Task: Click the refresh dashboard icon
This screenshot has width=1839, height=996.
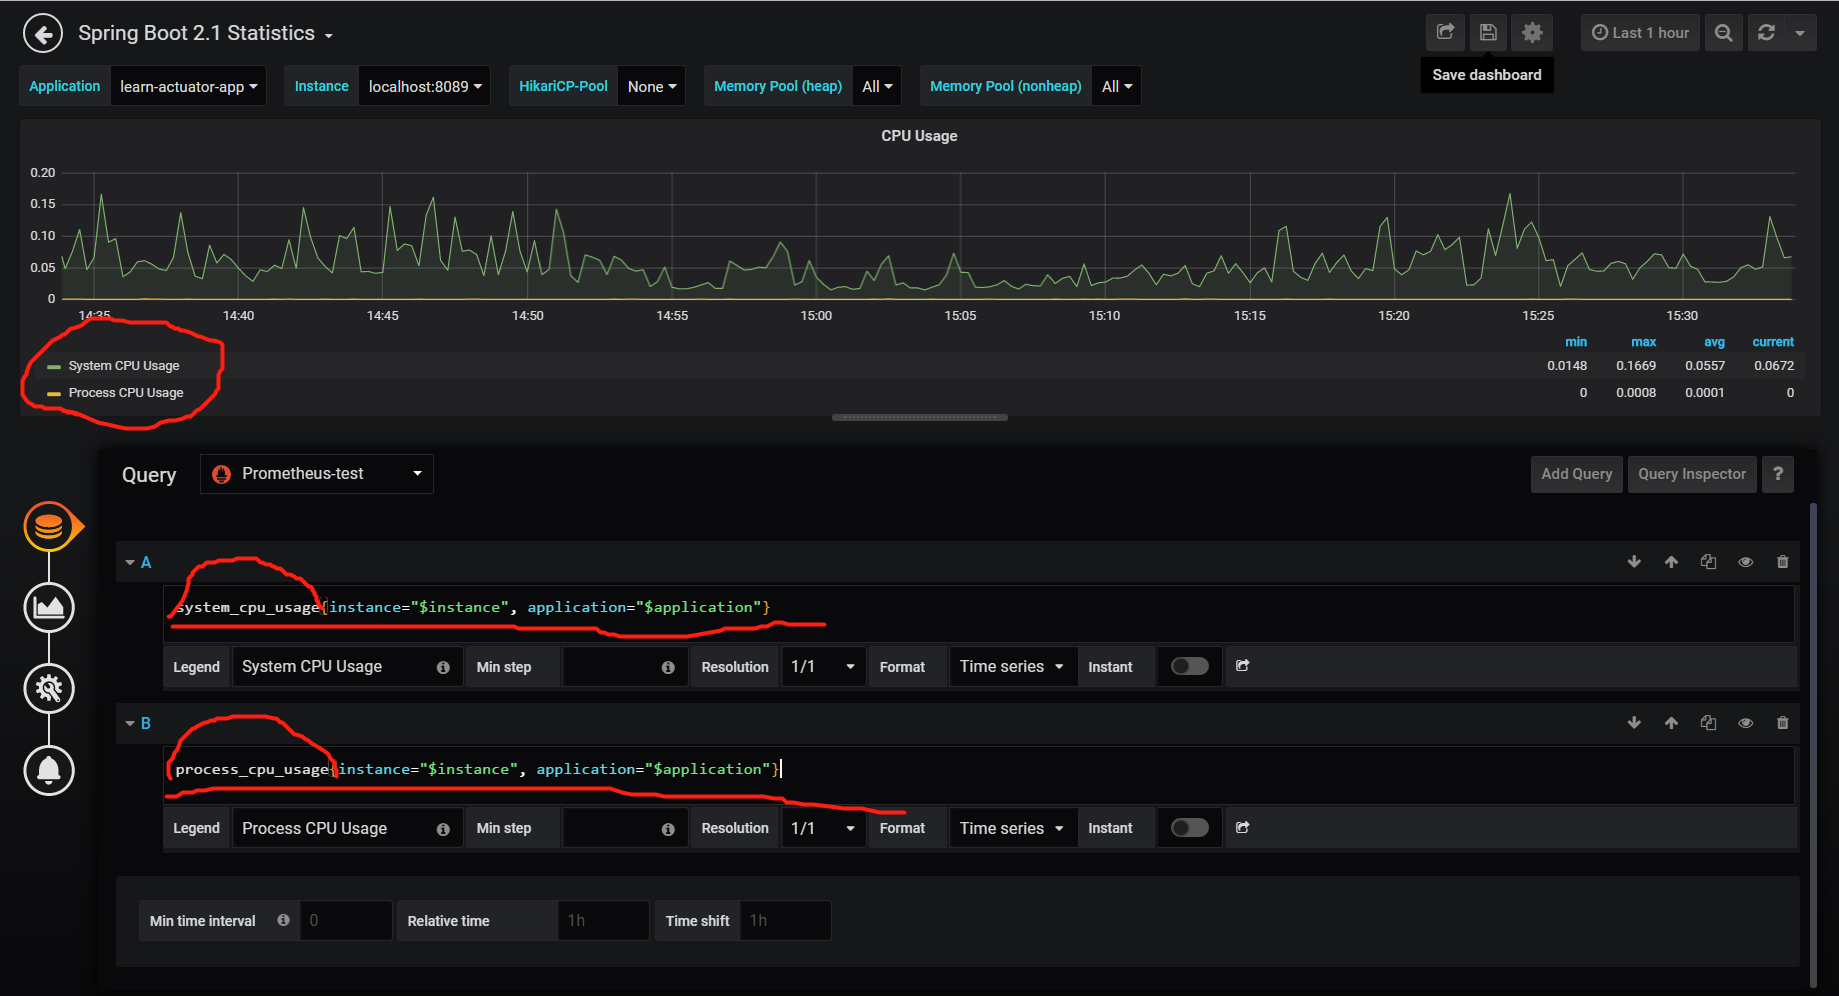Action: [x=1766, y=32]
